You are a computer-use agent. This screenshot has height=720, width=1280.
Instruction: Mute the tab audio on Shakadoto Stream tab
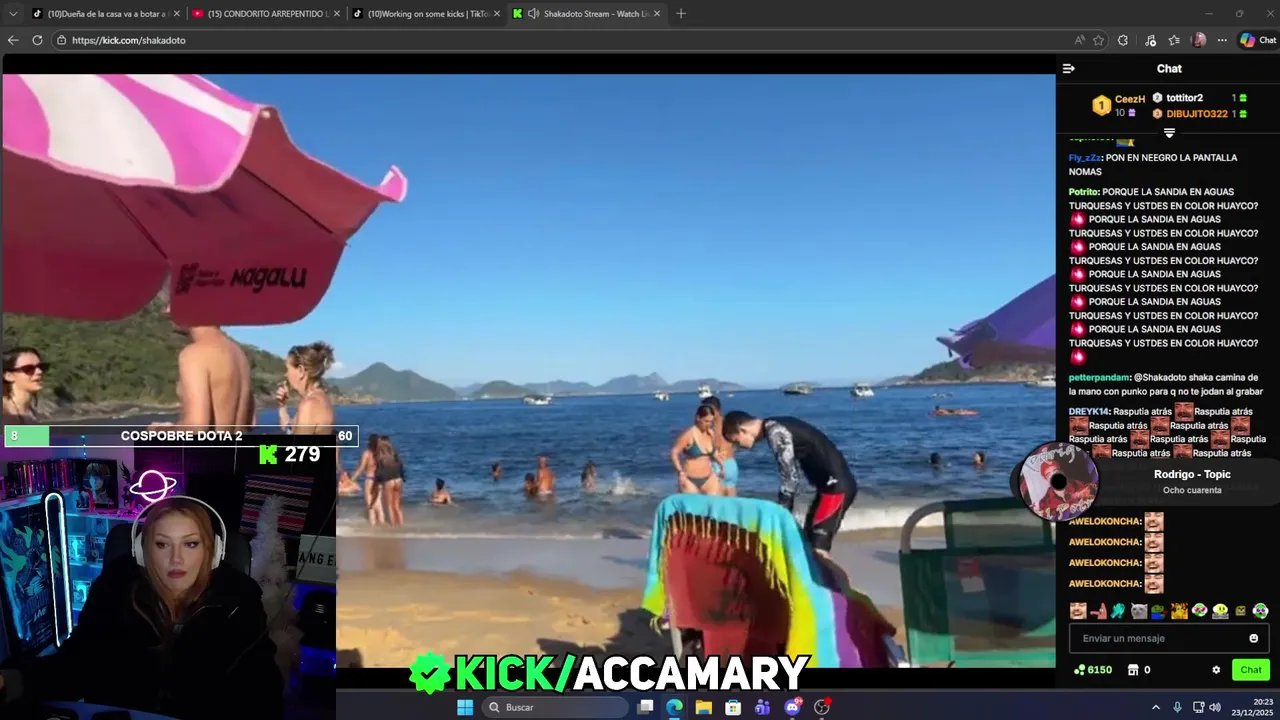533,14
